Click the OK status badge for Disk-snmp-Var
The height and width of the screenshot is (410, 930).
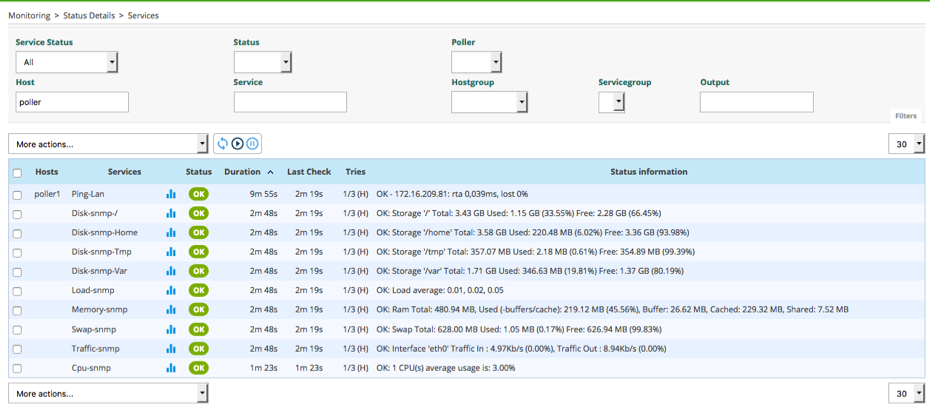coord(199,271)
